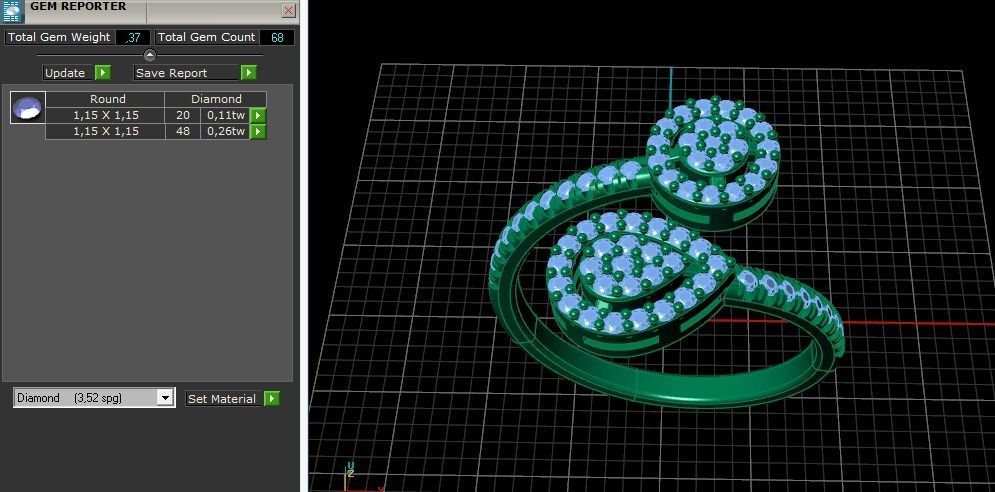Click the Total Gem Weight value field
The width and height of the screenshot is (995, 492).
pos(133,37)
